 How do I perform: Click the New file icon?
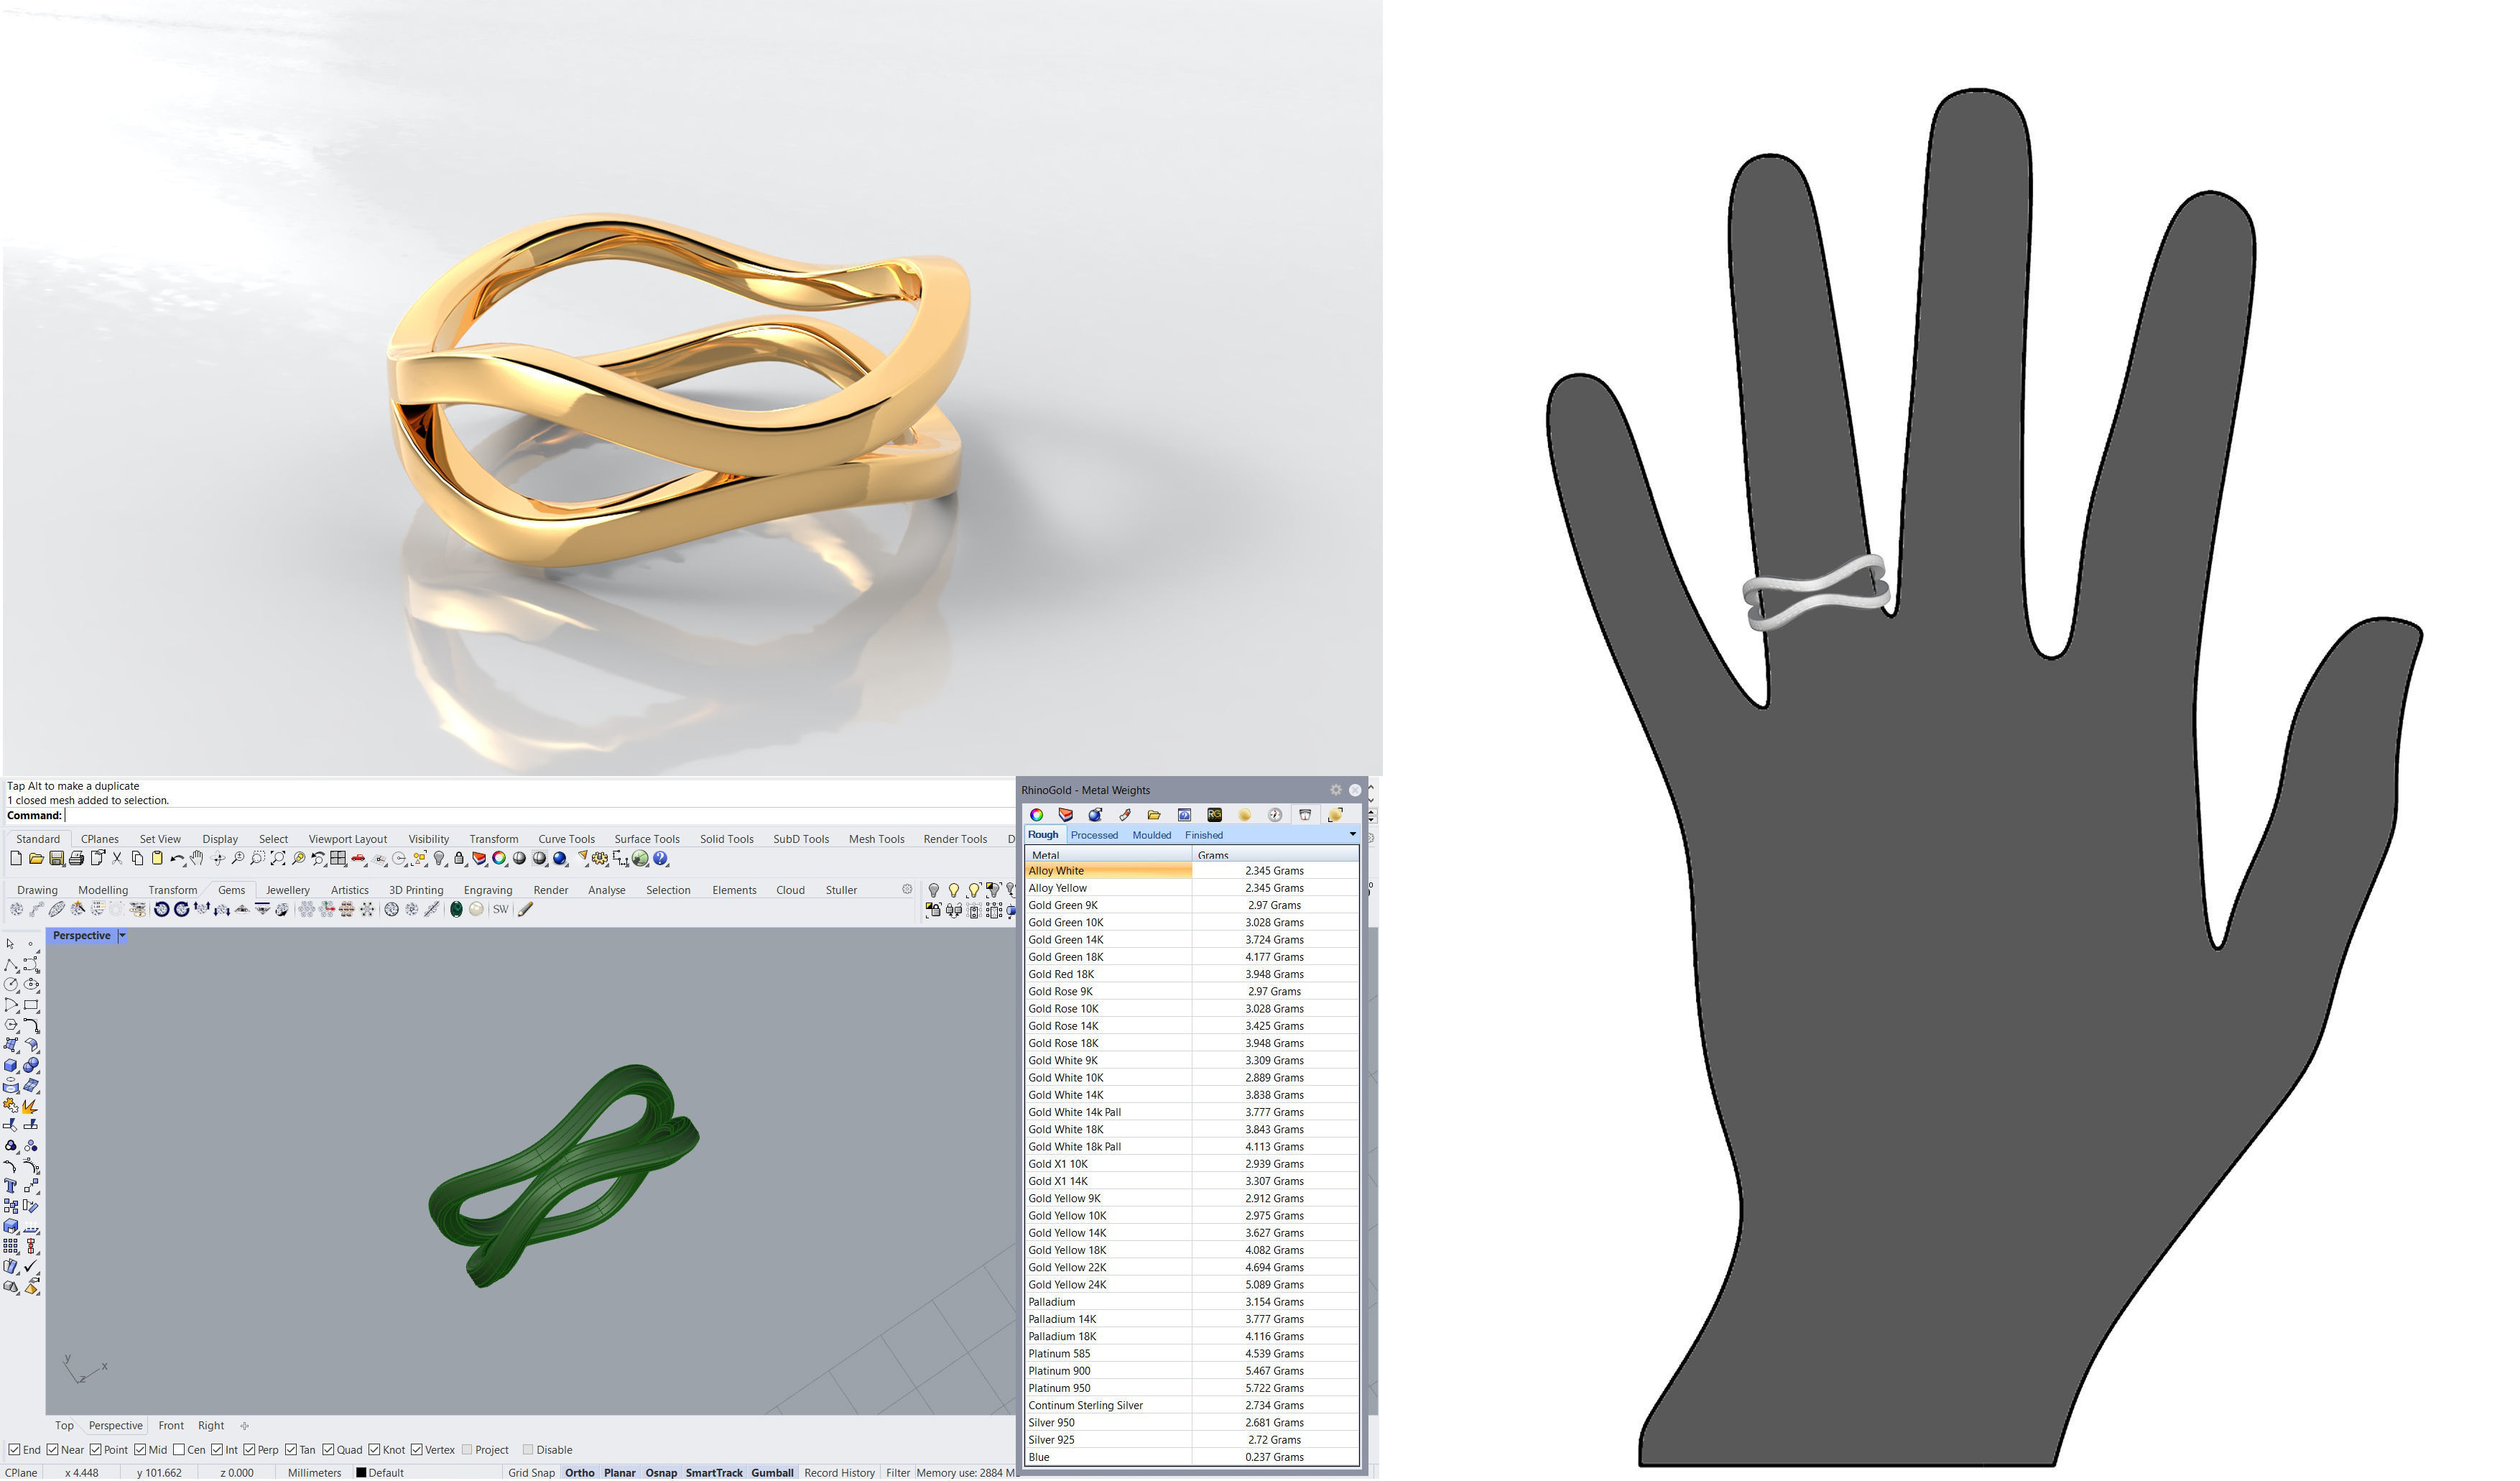click(16, 859)
